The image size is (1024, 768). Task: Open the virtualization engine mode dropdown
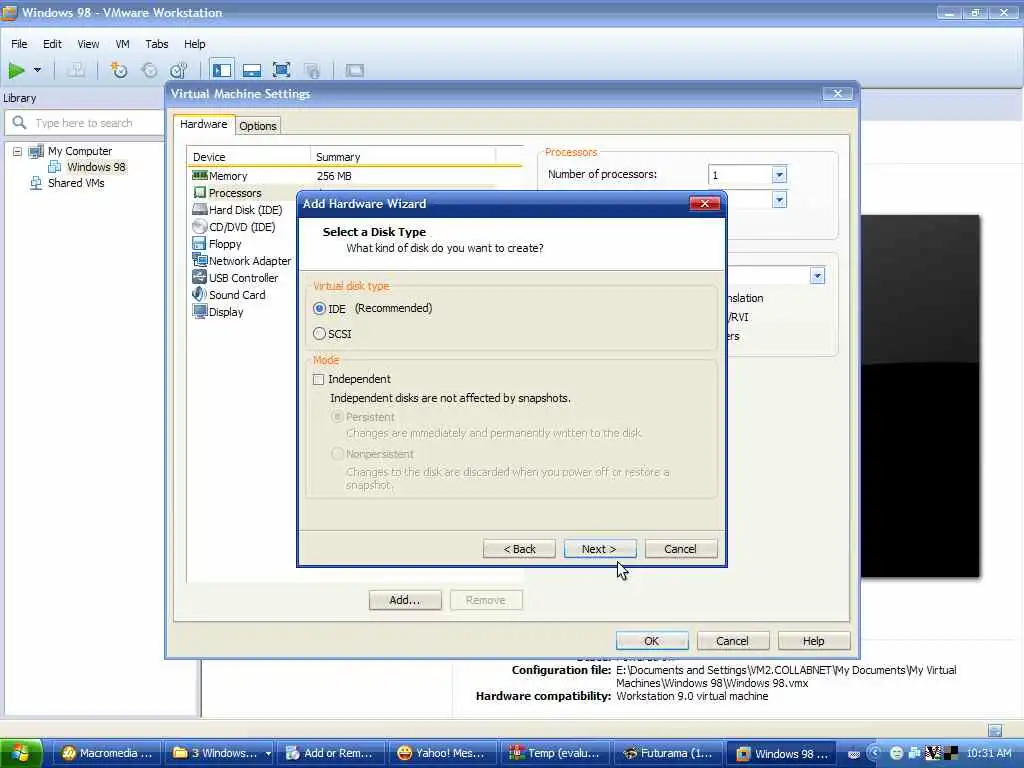[x=817, y=276]
